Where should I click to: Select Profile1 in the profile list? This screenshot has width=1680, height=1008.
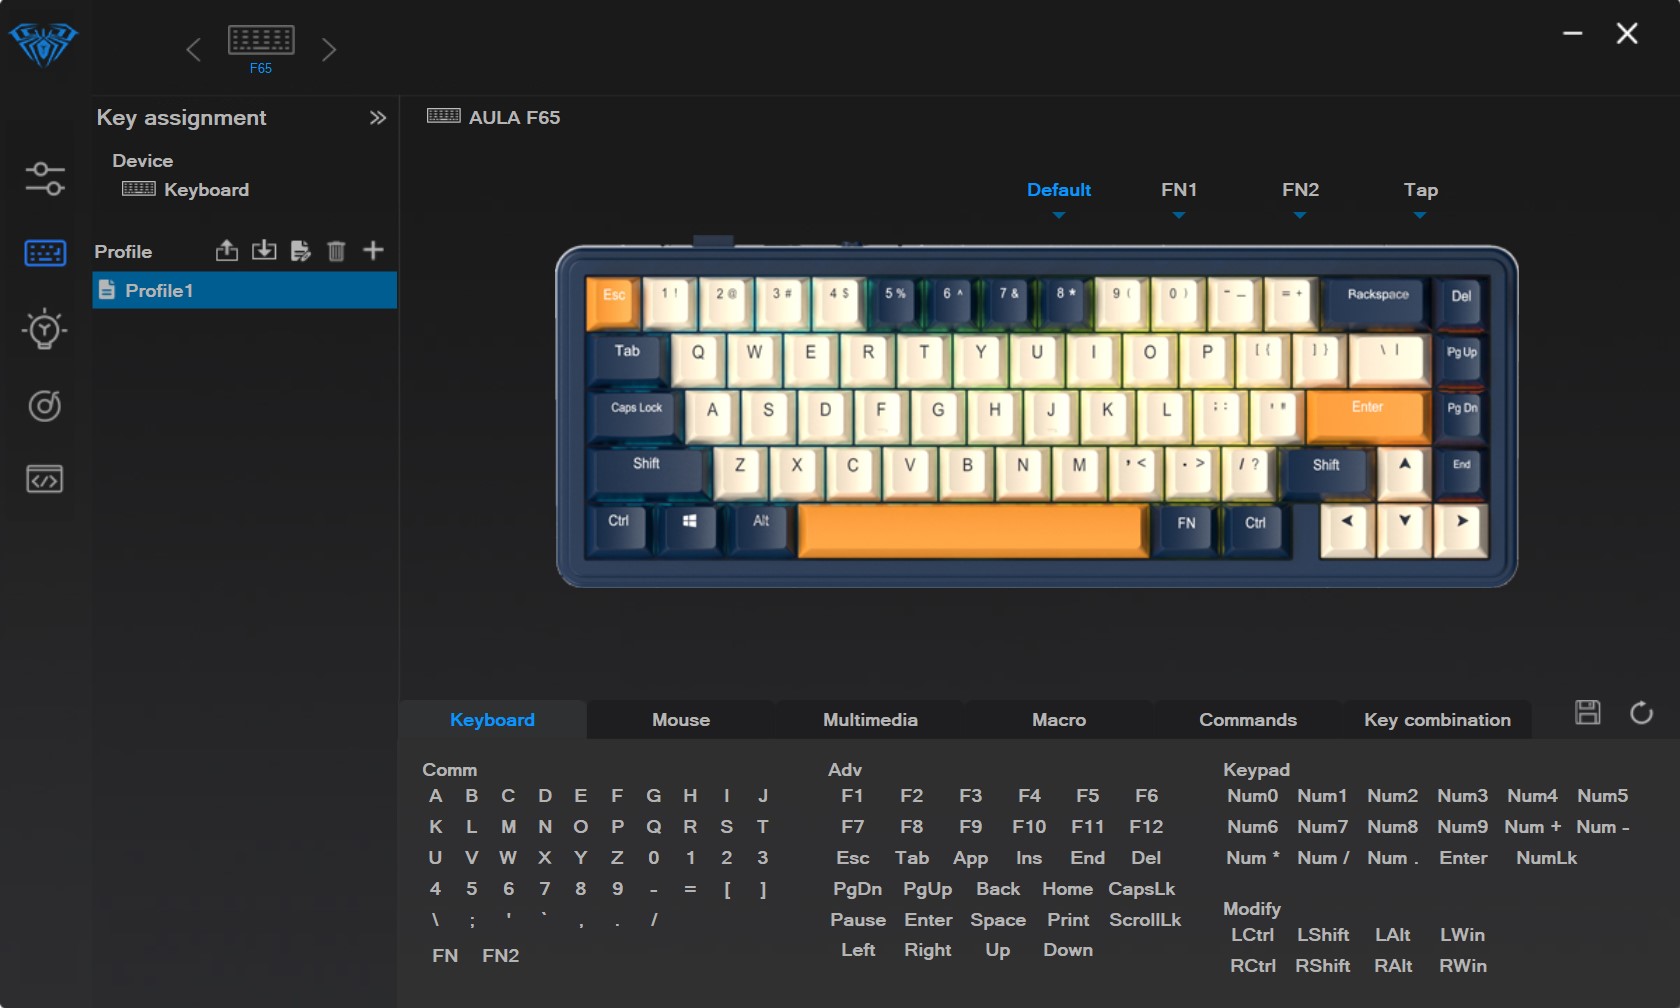(245, 291)
